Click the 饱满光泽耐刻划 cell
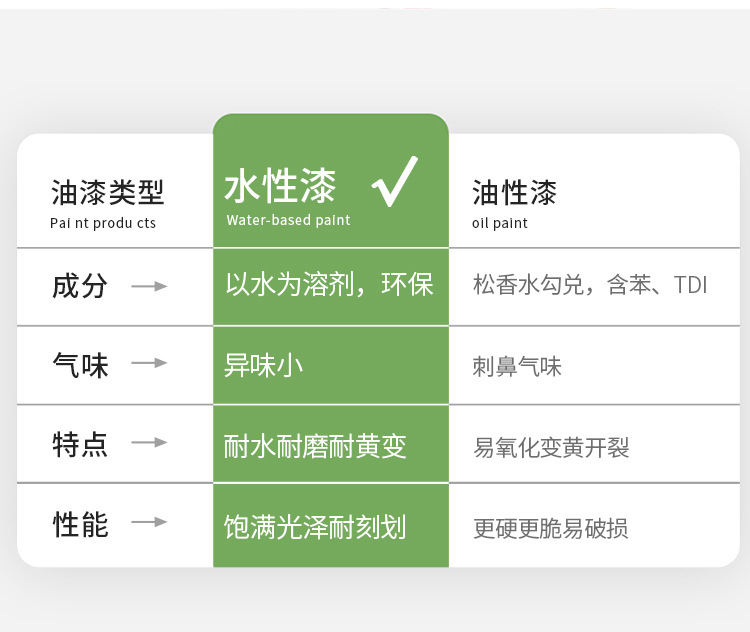The height and width of the screenshot is (632, 750). (315, 526)
